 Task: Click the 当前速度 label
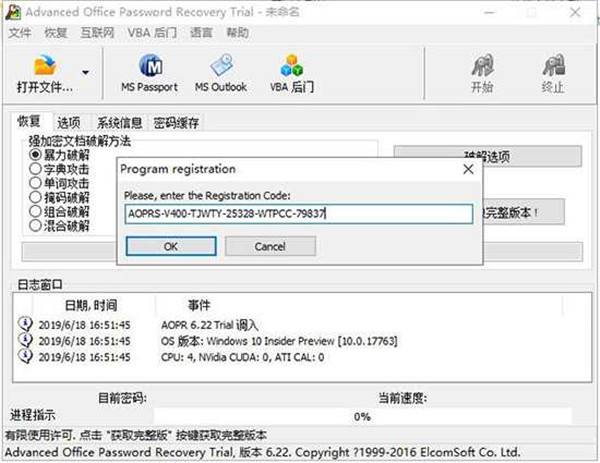403,398
